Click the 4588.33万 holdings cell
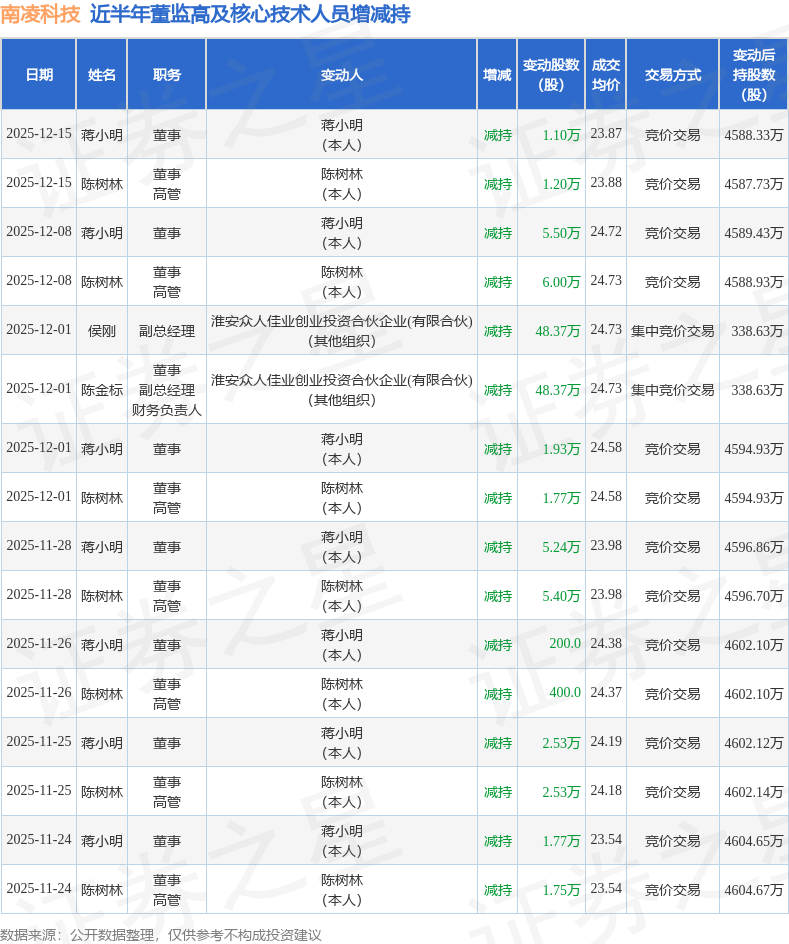The image size is (789, 944). 753,135
